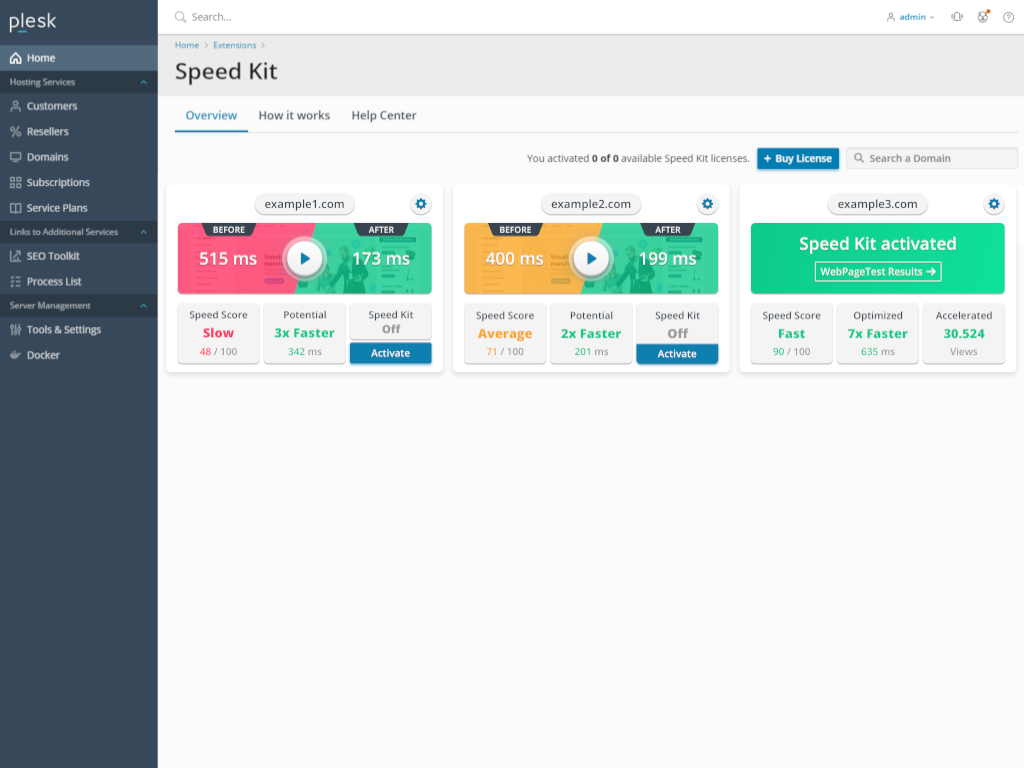Image resolution: width=1024 pixels, height=768 pixels.
Task: Activate Speed Kit for example1.com
Action: (x=390, y=353)
